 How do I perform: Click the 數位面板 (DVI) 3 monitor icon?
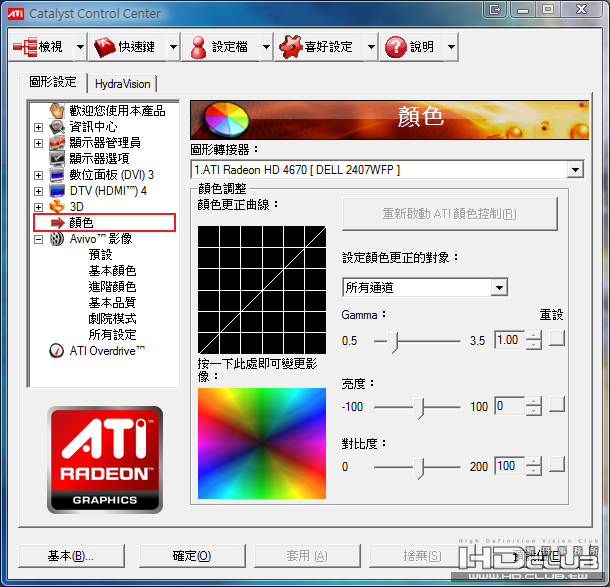coord(57,175)
